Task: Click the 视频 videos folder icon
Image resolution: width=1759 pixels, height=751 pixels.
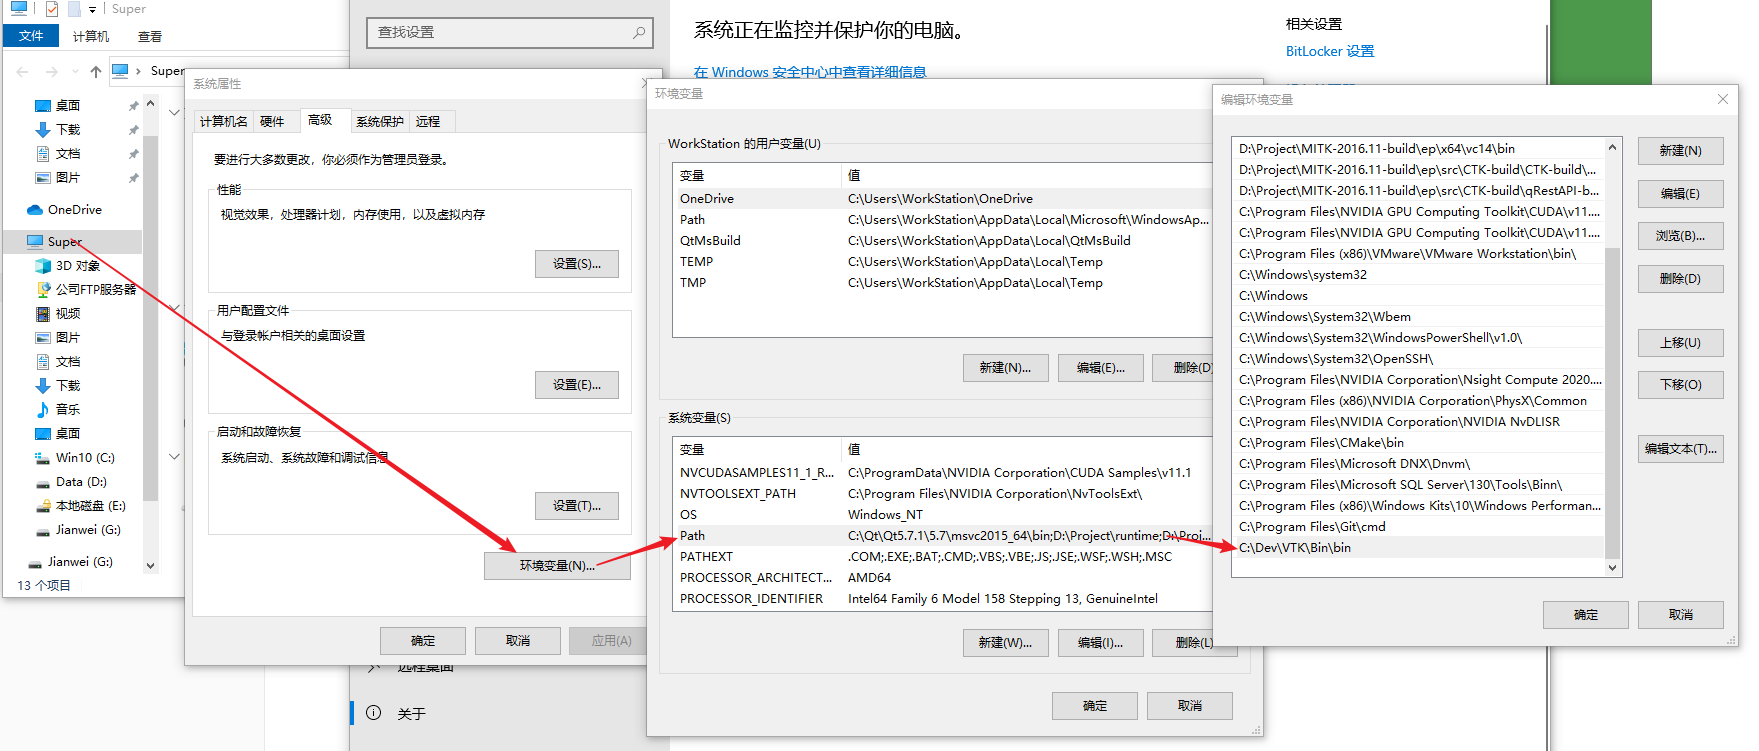Action: click(x=42, y=314)
